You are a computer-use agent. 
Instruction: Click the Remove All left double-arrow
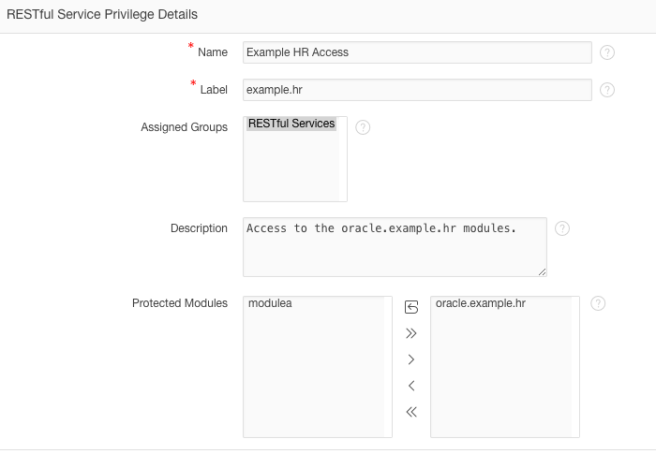tap(411, 412)
